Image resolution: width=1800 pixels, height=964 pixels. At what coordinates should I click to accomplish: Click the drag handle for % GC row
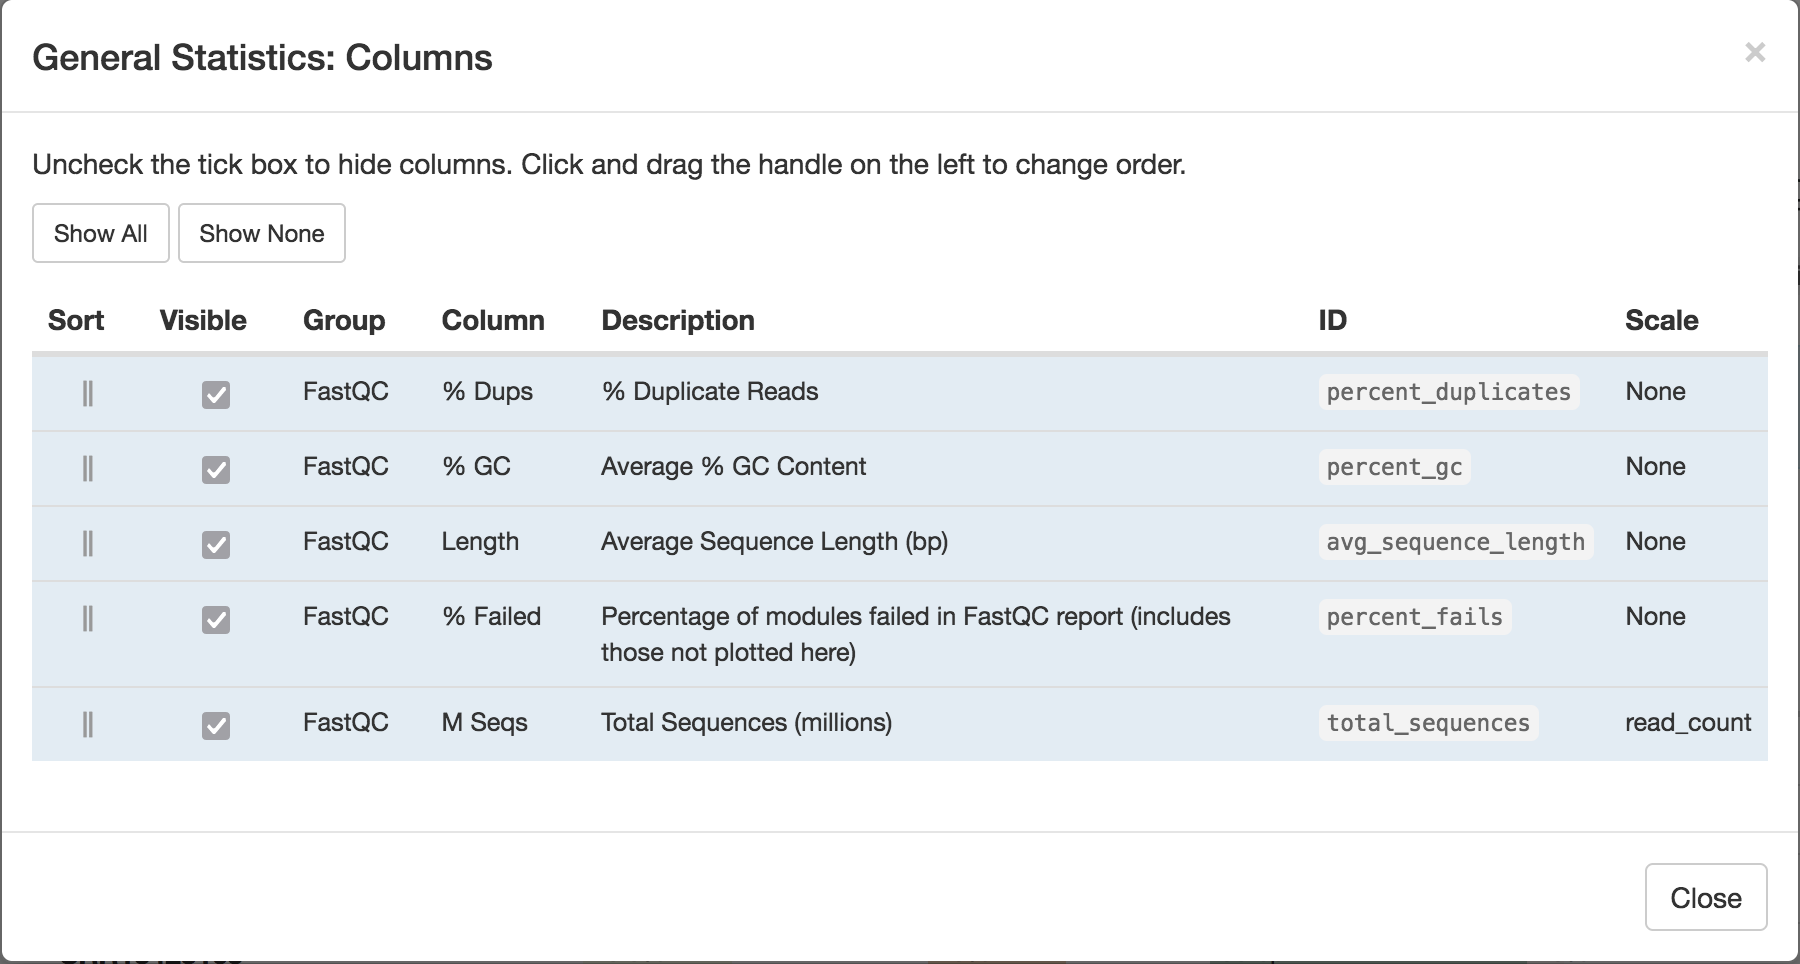tap(88, 467)
